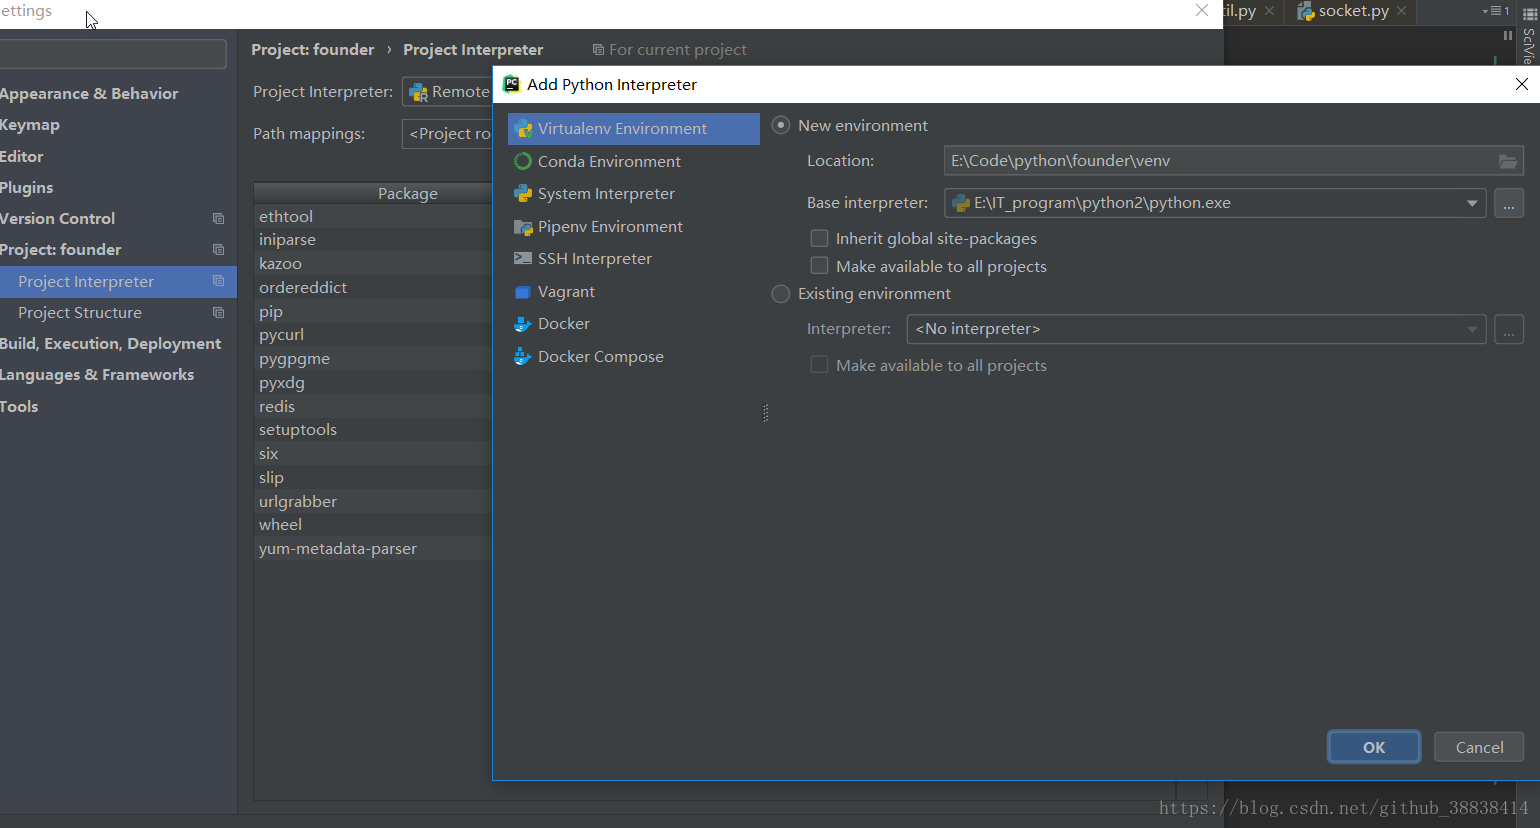Open Project Interpreter Remote dropdown
1540x828 pixels.
point(447,92)
